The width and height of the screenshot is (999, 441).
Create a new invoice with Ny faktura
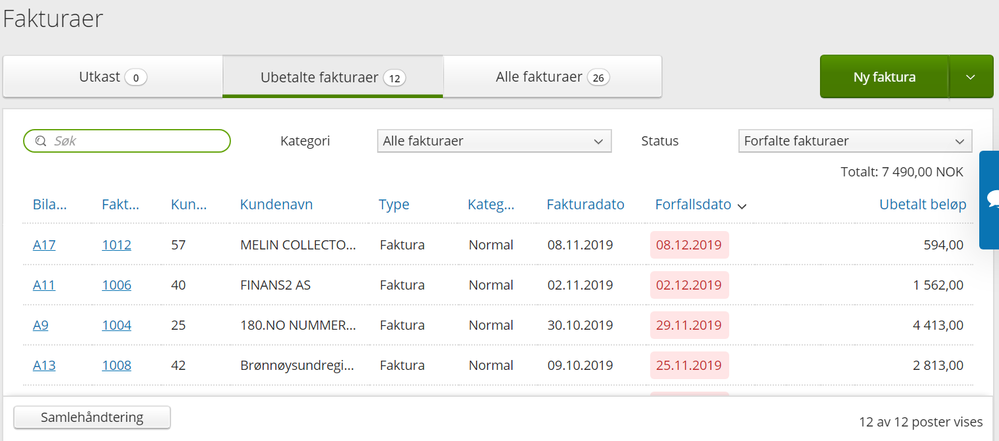[884, 77]
